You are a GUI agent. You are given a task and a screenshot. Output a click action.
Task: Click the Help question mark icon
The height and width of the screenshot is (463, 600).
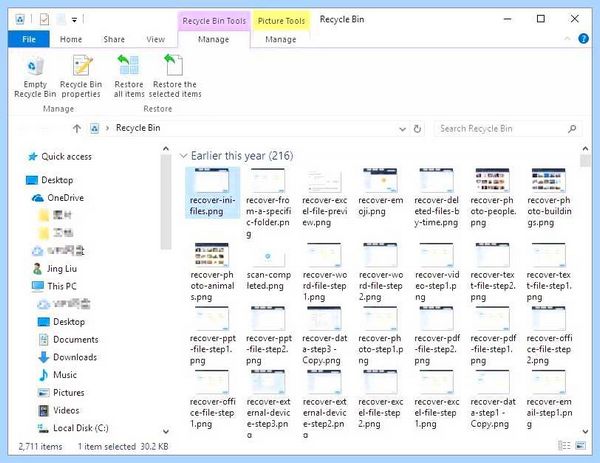coord(583,38)
